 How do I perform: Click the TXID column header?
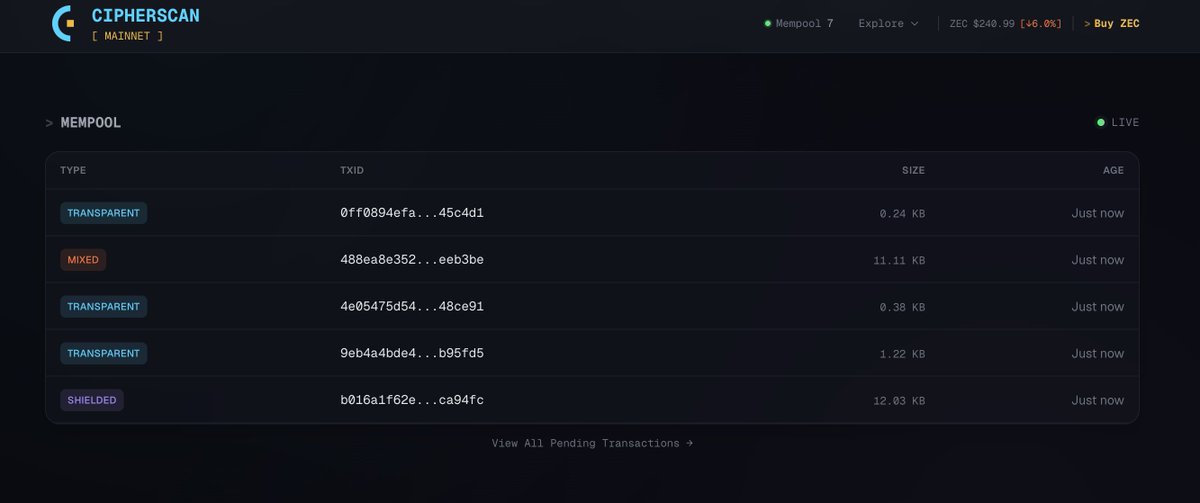352,170
